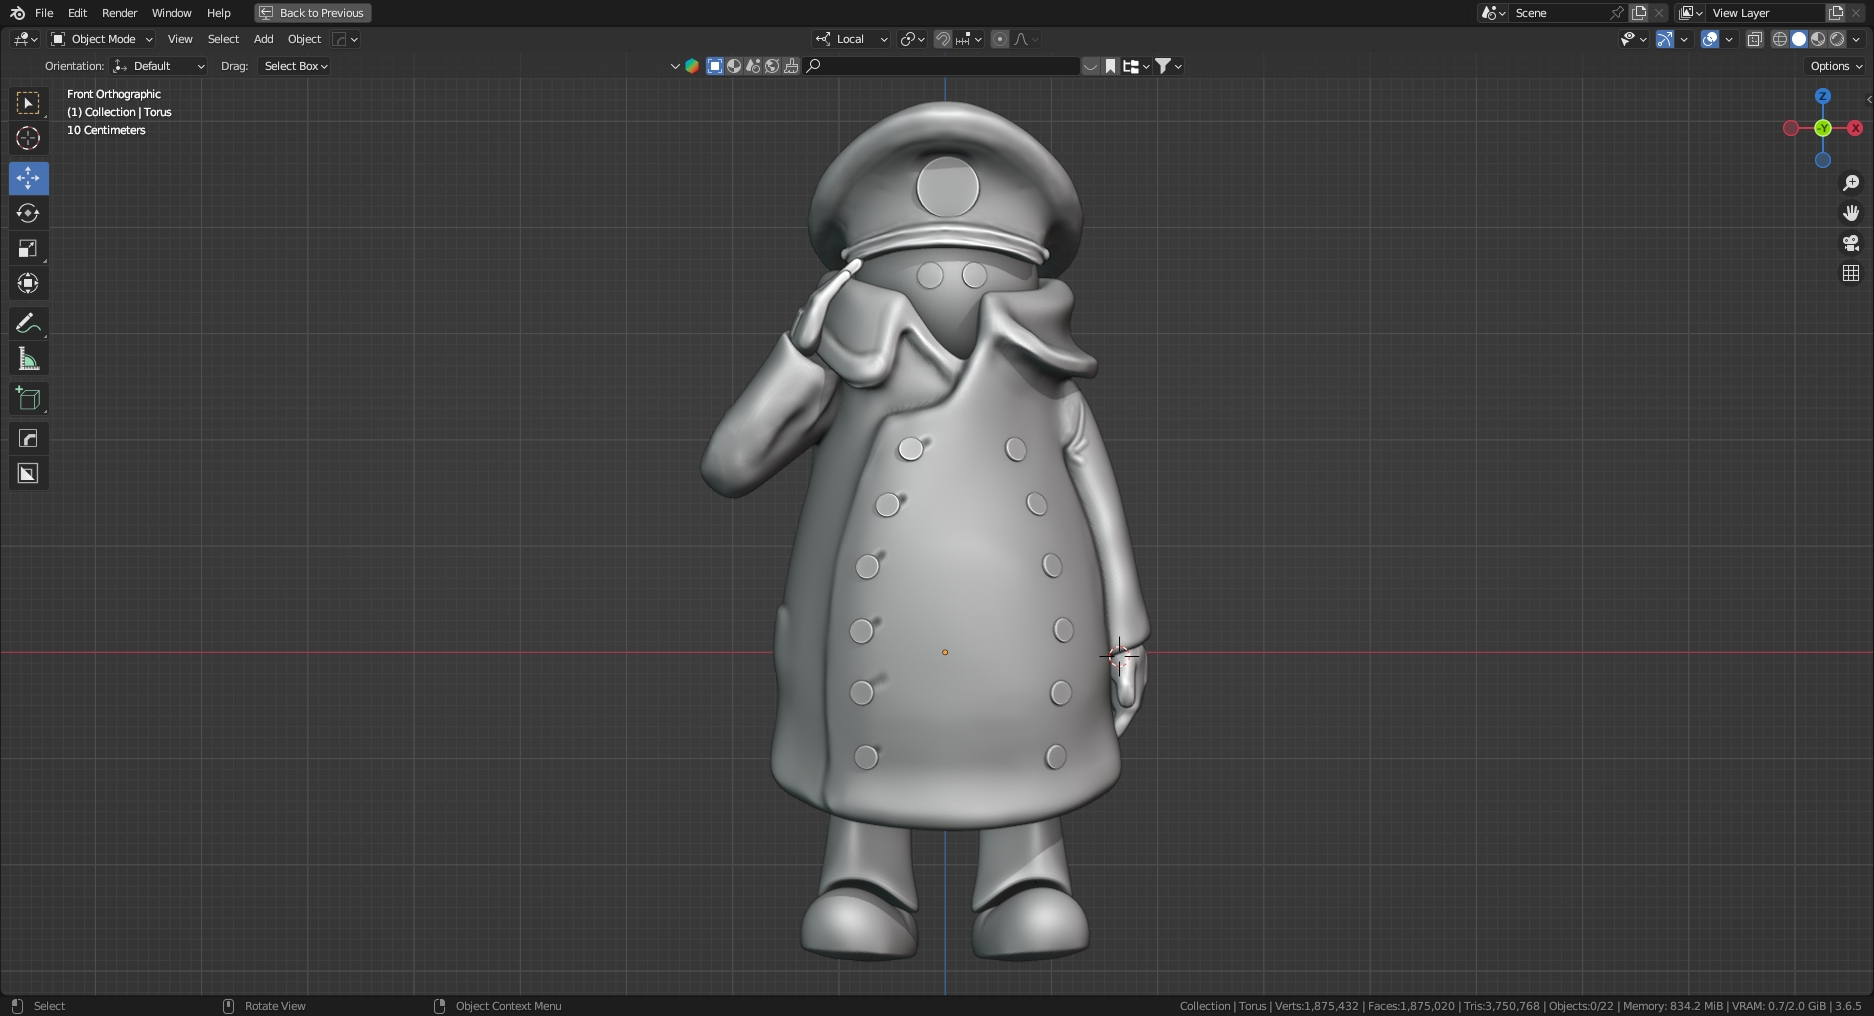Click Back to Previous button

(x=313, y=13)
